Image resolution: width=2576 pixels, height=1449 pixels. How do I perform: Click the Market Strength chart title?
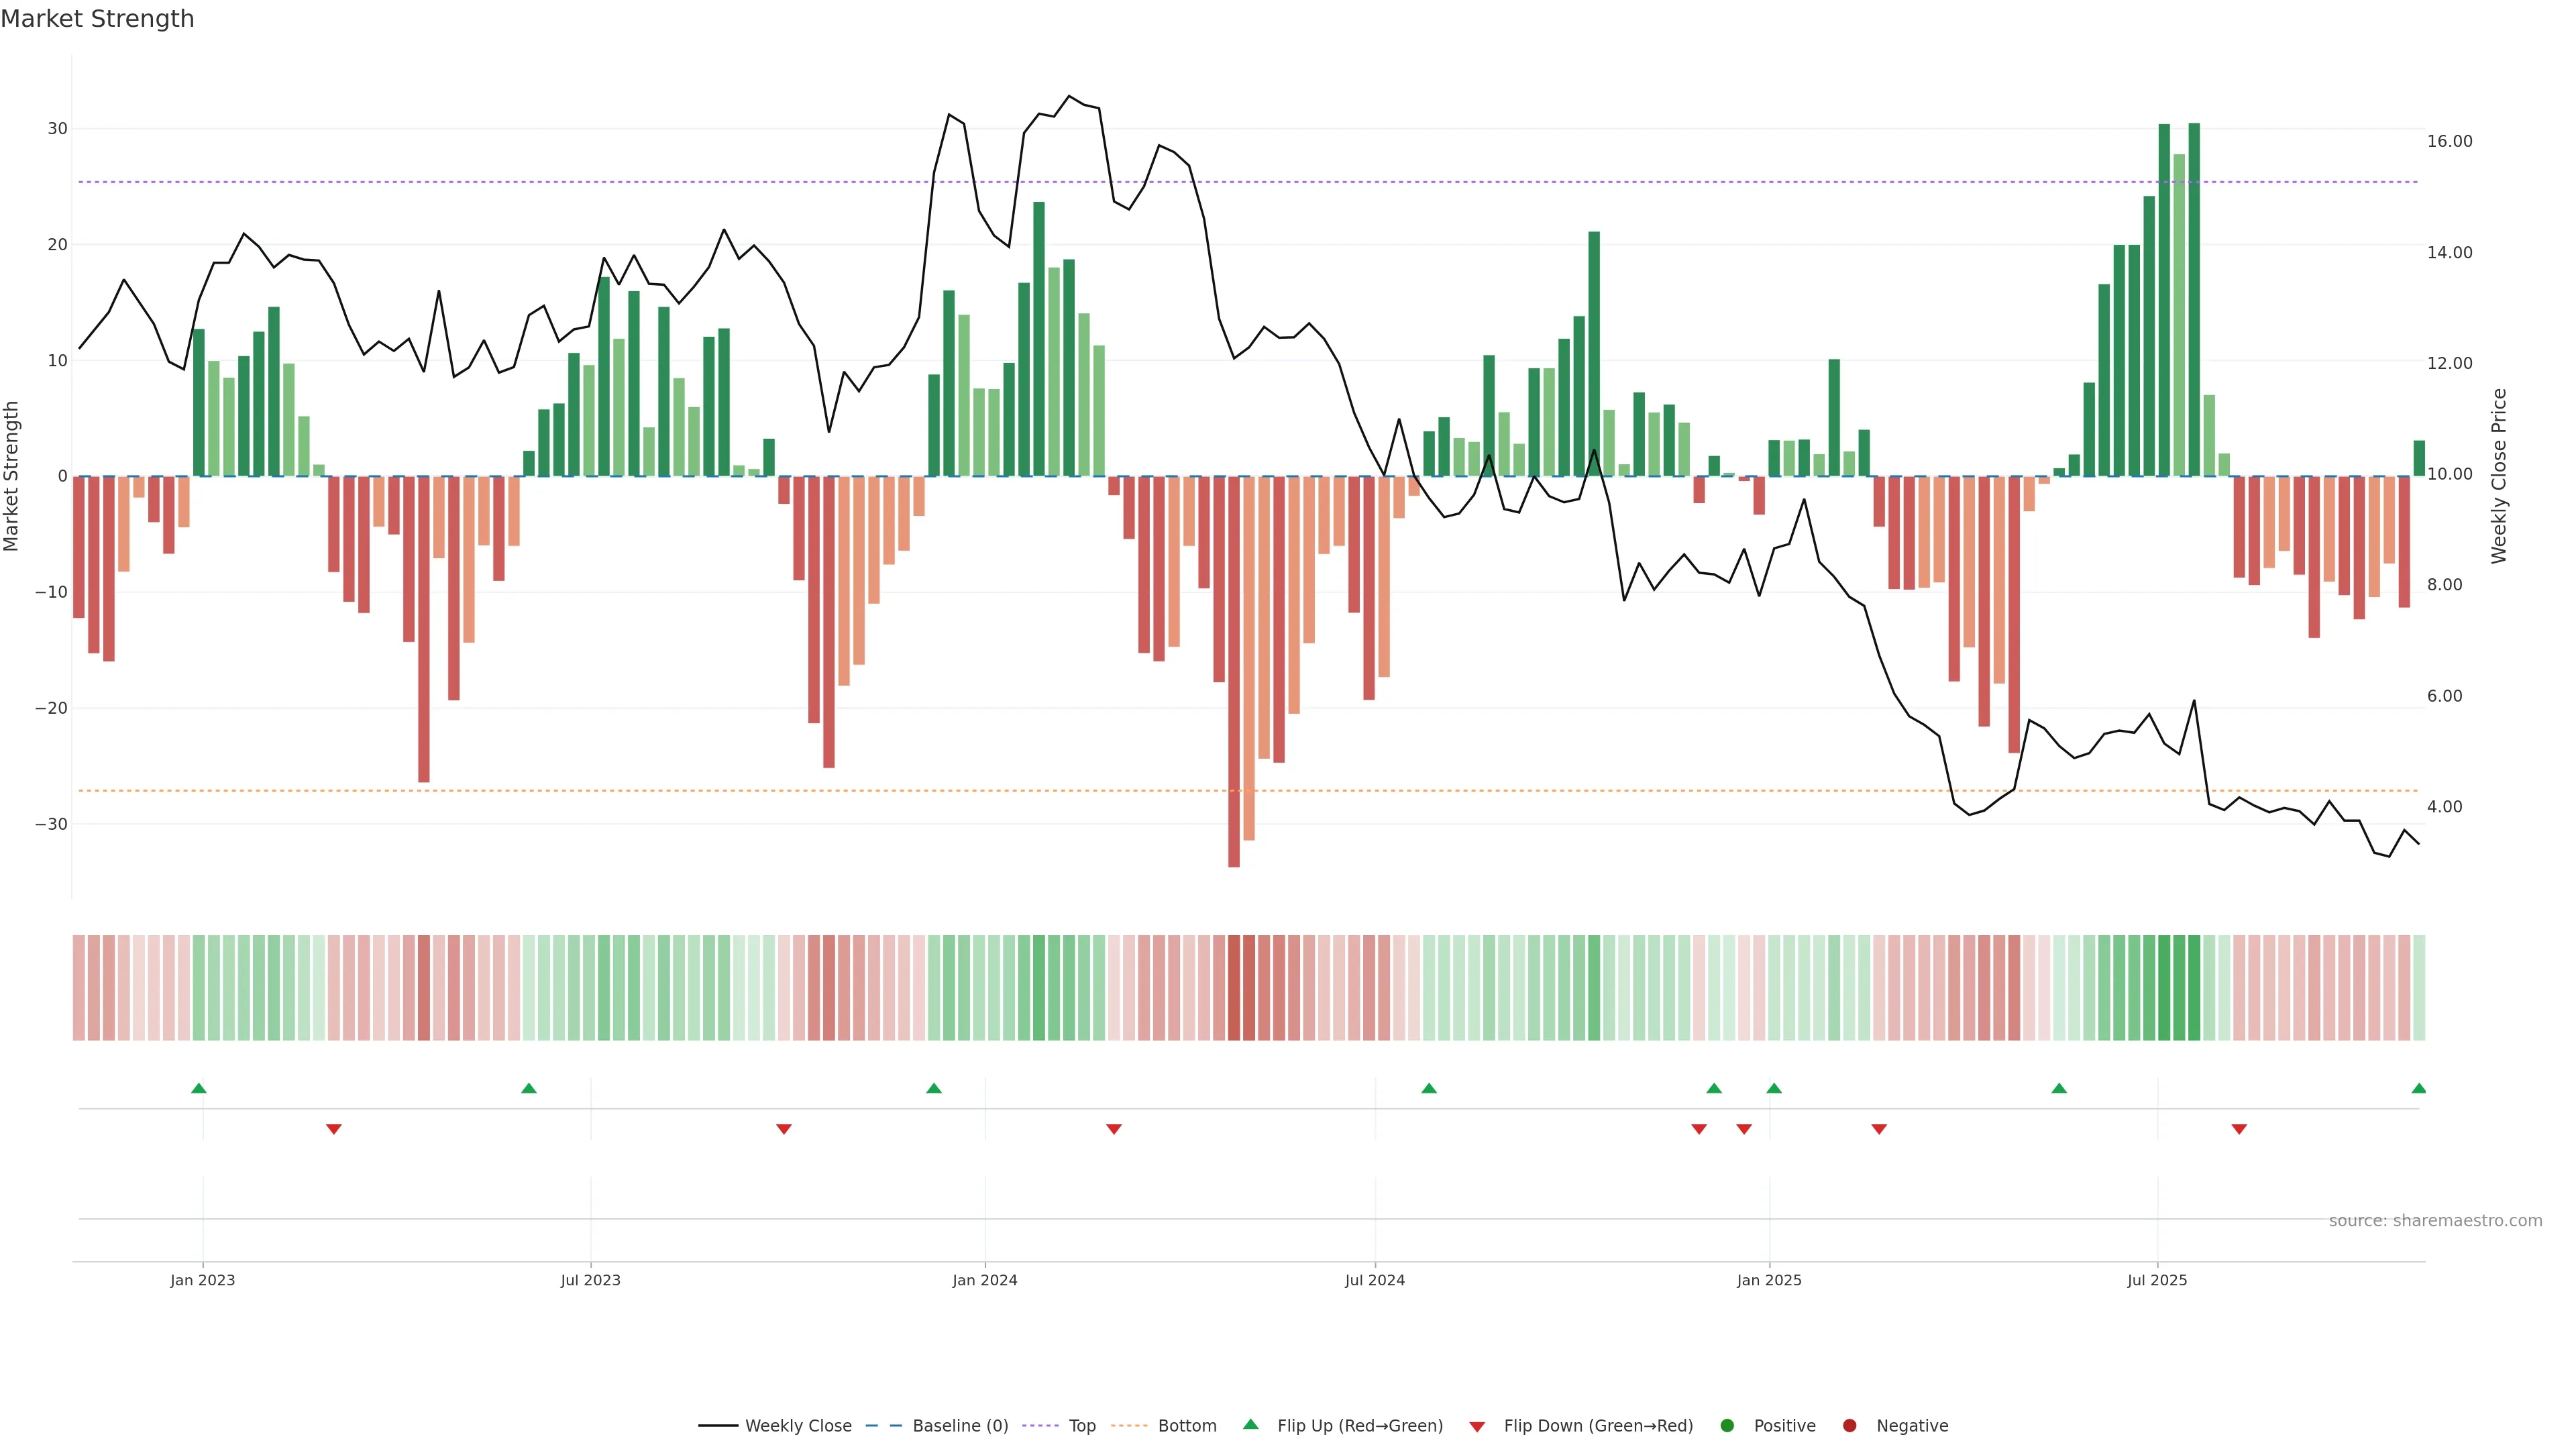[x=97, y=19]
